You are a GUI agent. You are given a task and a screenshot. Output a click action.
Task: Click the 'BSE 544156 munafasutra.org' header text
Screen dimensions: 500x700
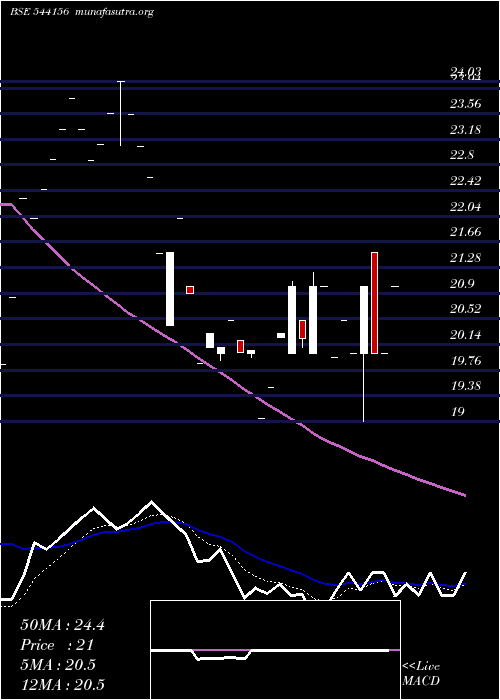click(x=82, y=12)
